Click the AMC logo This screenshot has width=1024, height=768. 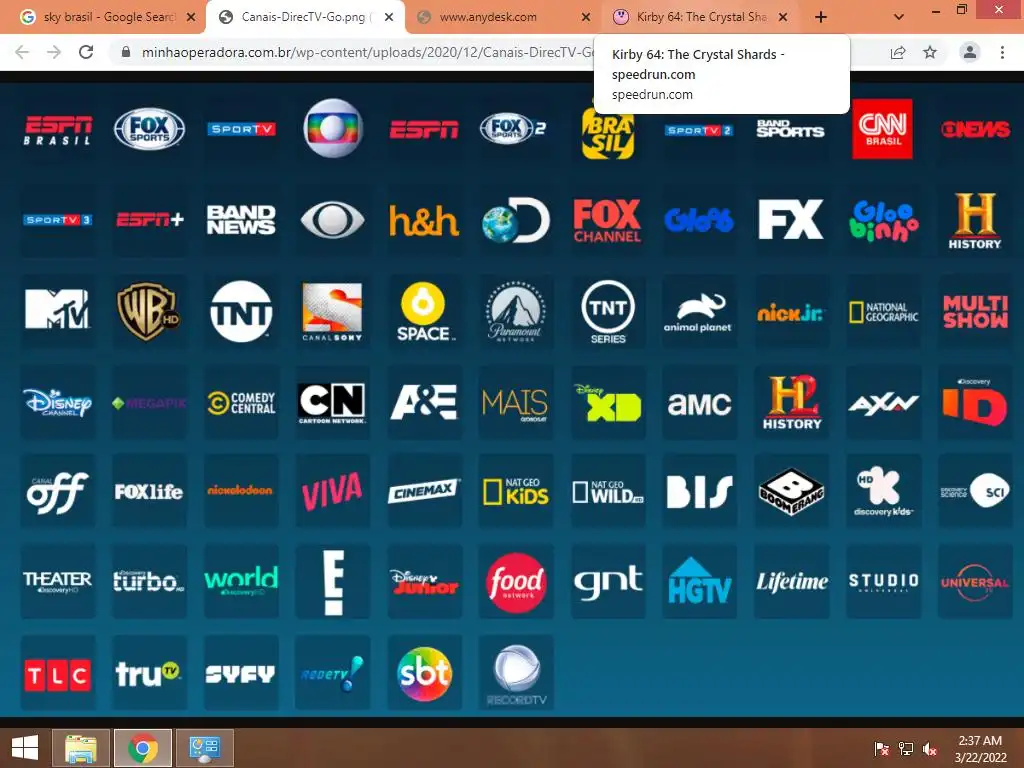[699, 404]
